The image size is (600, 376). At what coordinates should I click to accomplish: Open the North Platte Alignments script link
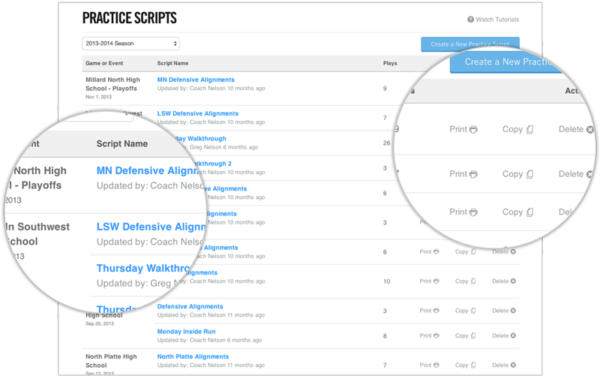(x=193, y=356)
